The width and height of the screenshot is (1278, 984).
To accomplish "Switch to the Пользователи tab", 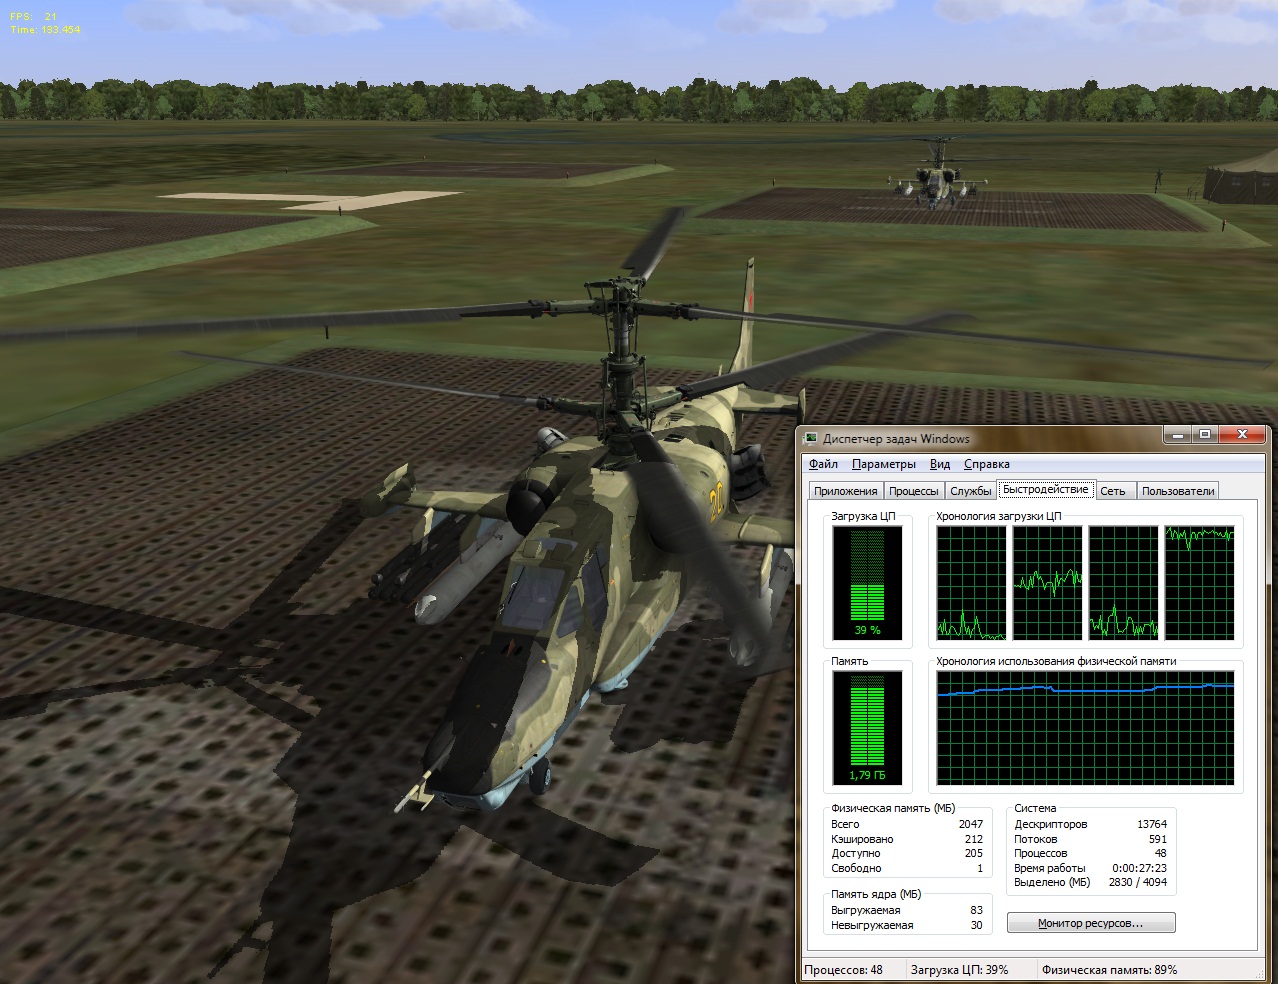I will click(1178, 491).
